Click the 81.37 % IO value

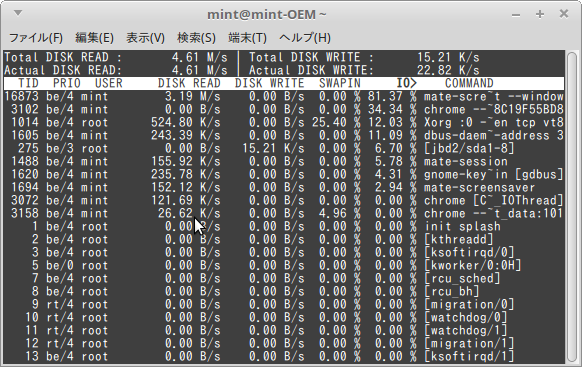point(392,96)
